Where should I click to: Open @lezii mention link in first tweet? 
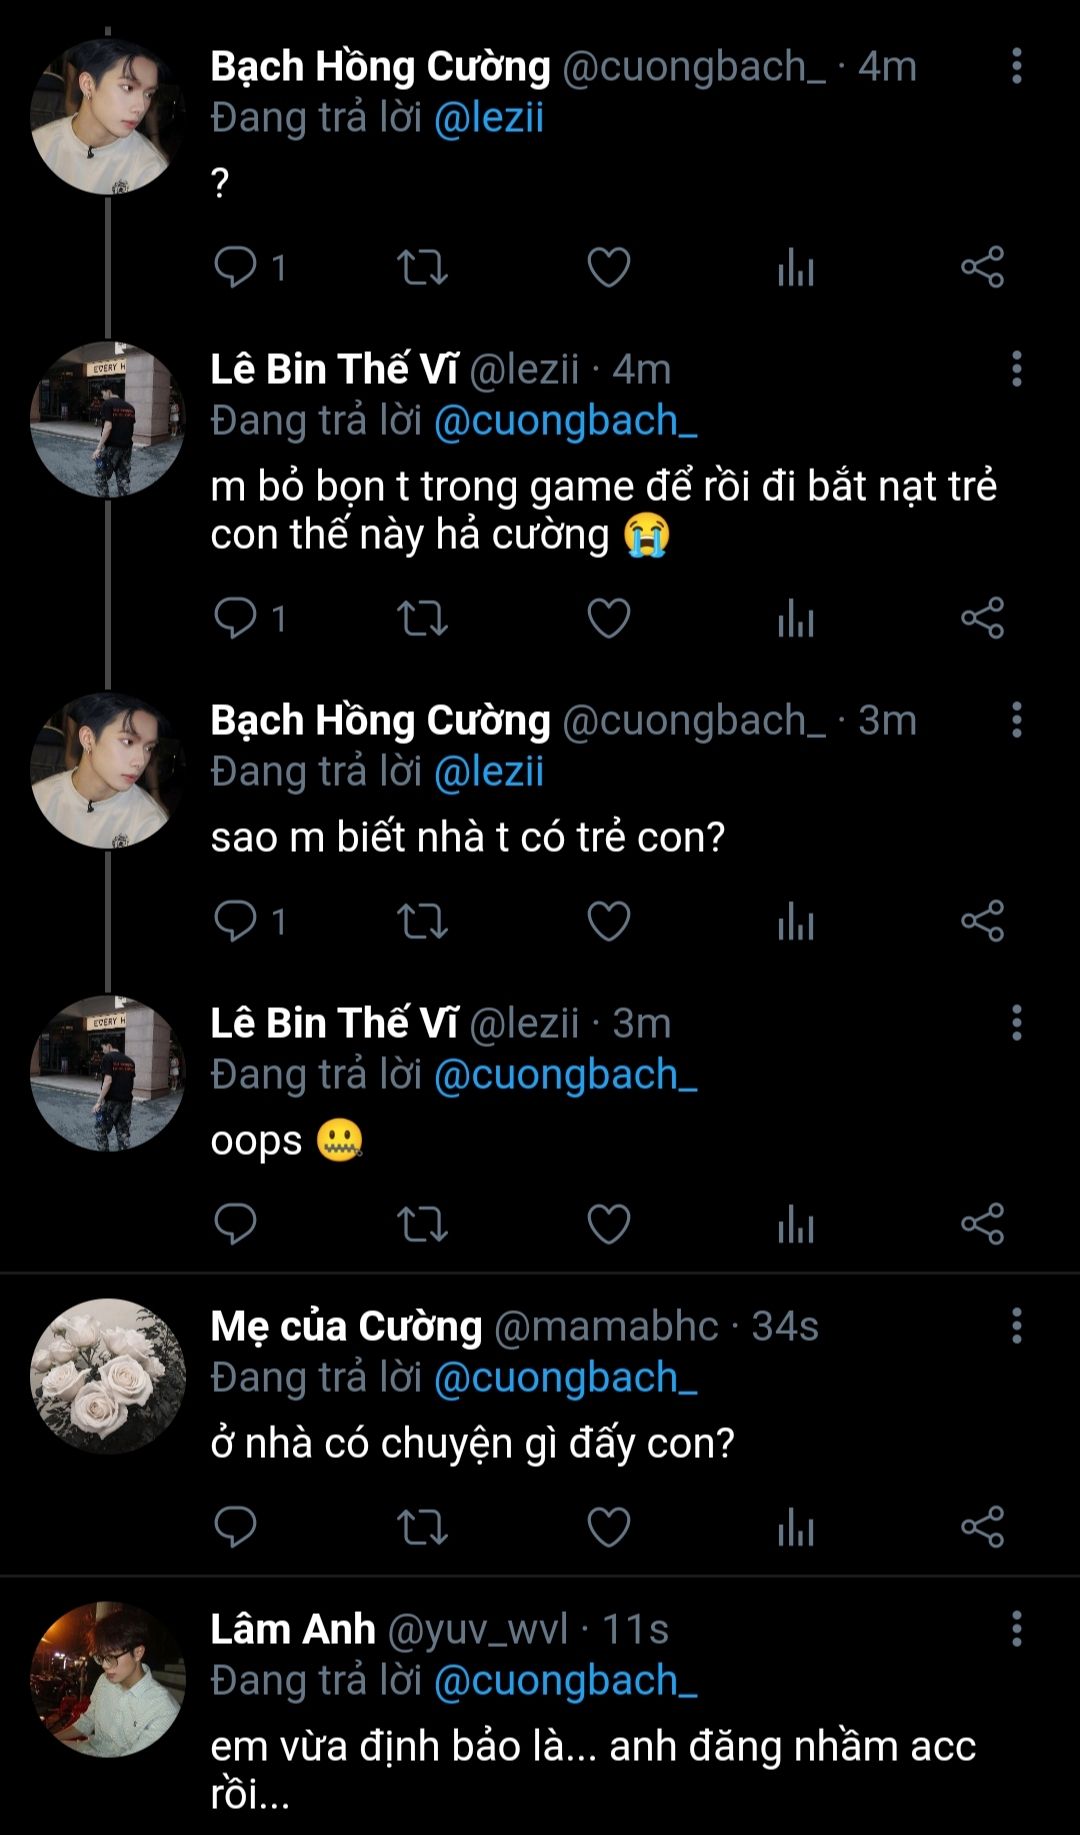(489, 118)
